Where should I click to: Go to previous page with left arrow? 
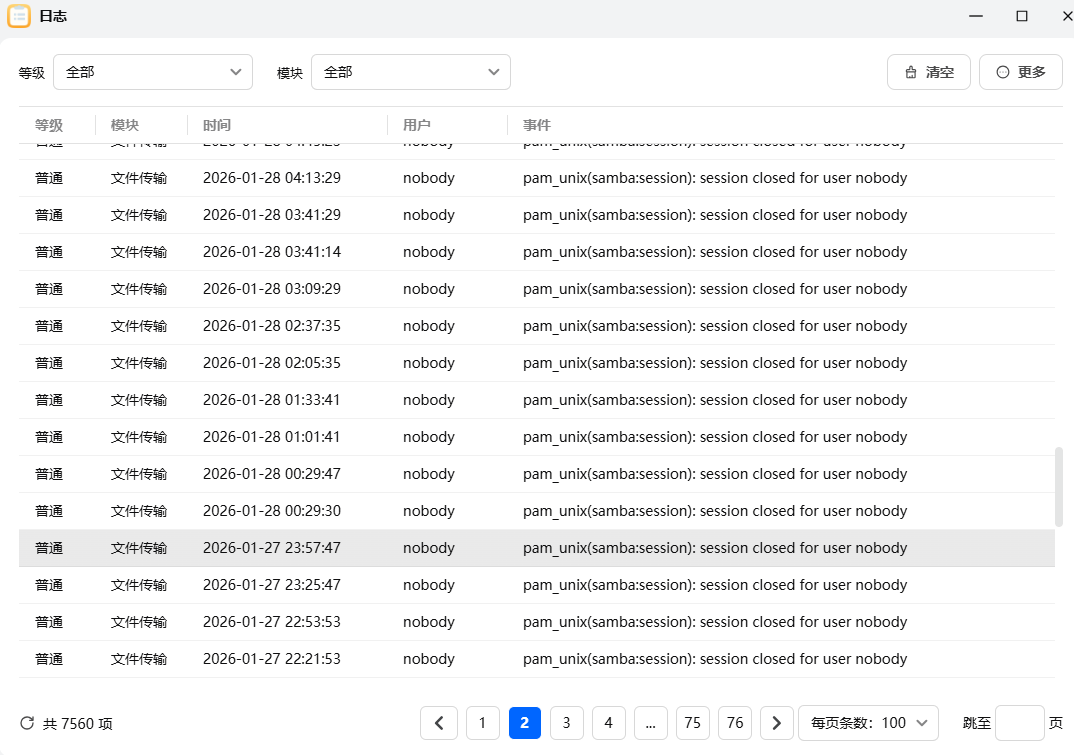tap(439, 723)
